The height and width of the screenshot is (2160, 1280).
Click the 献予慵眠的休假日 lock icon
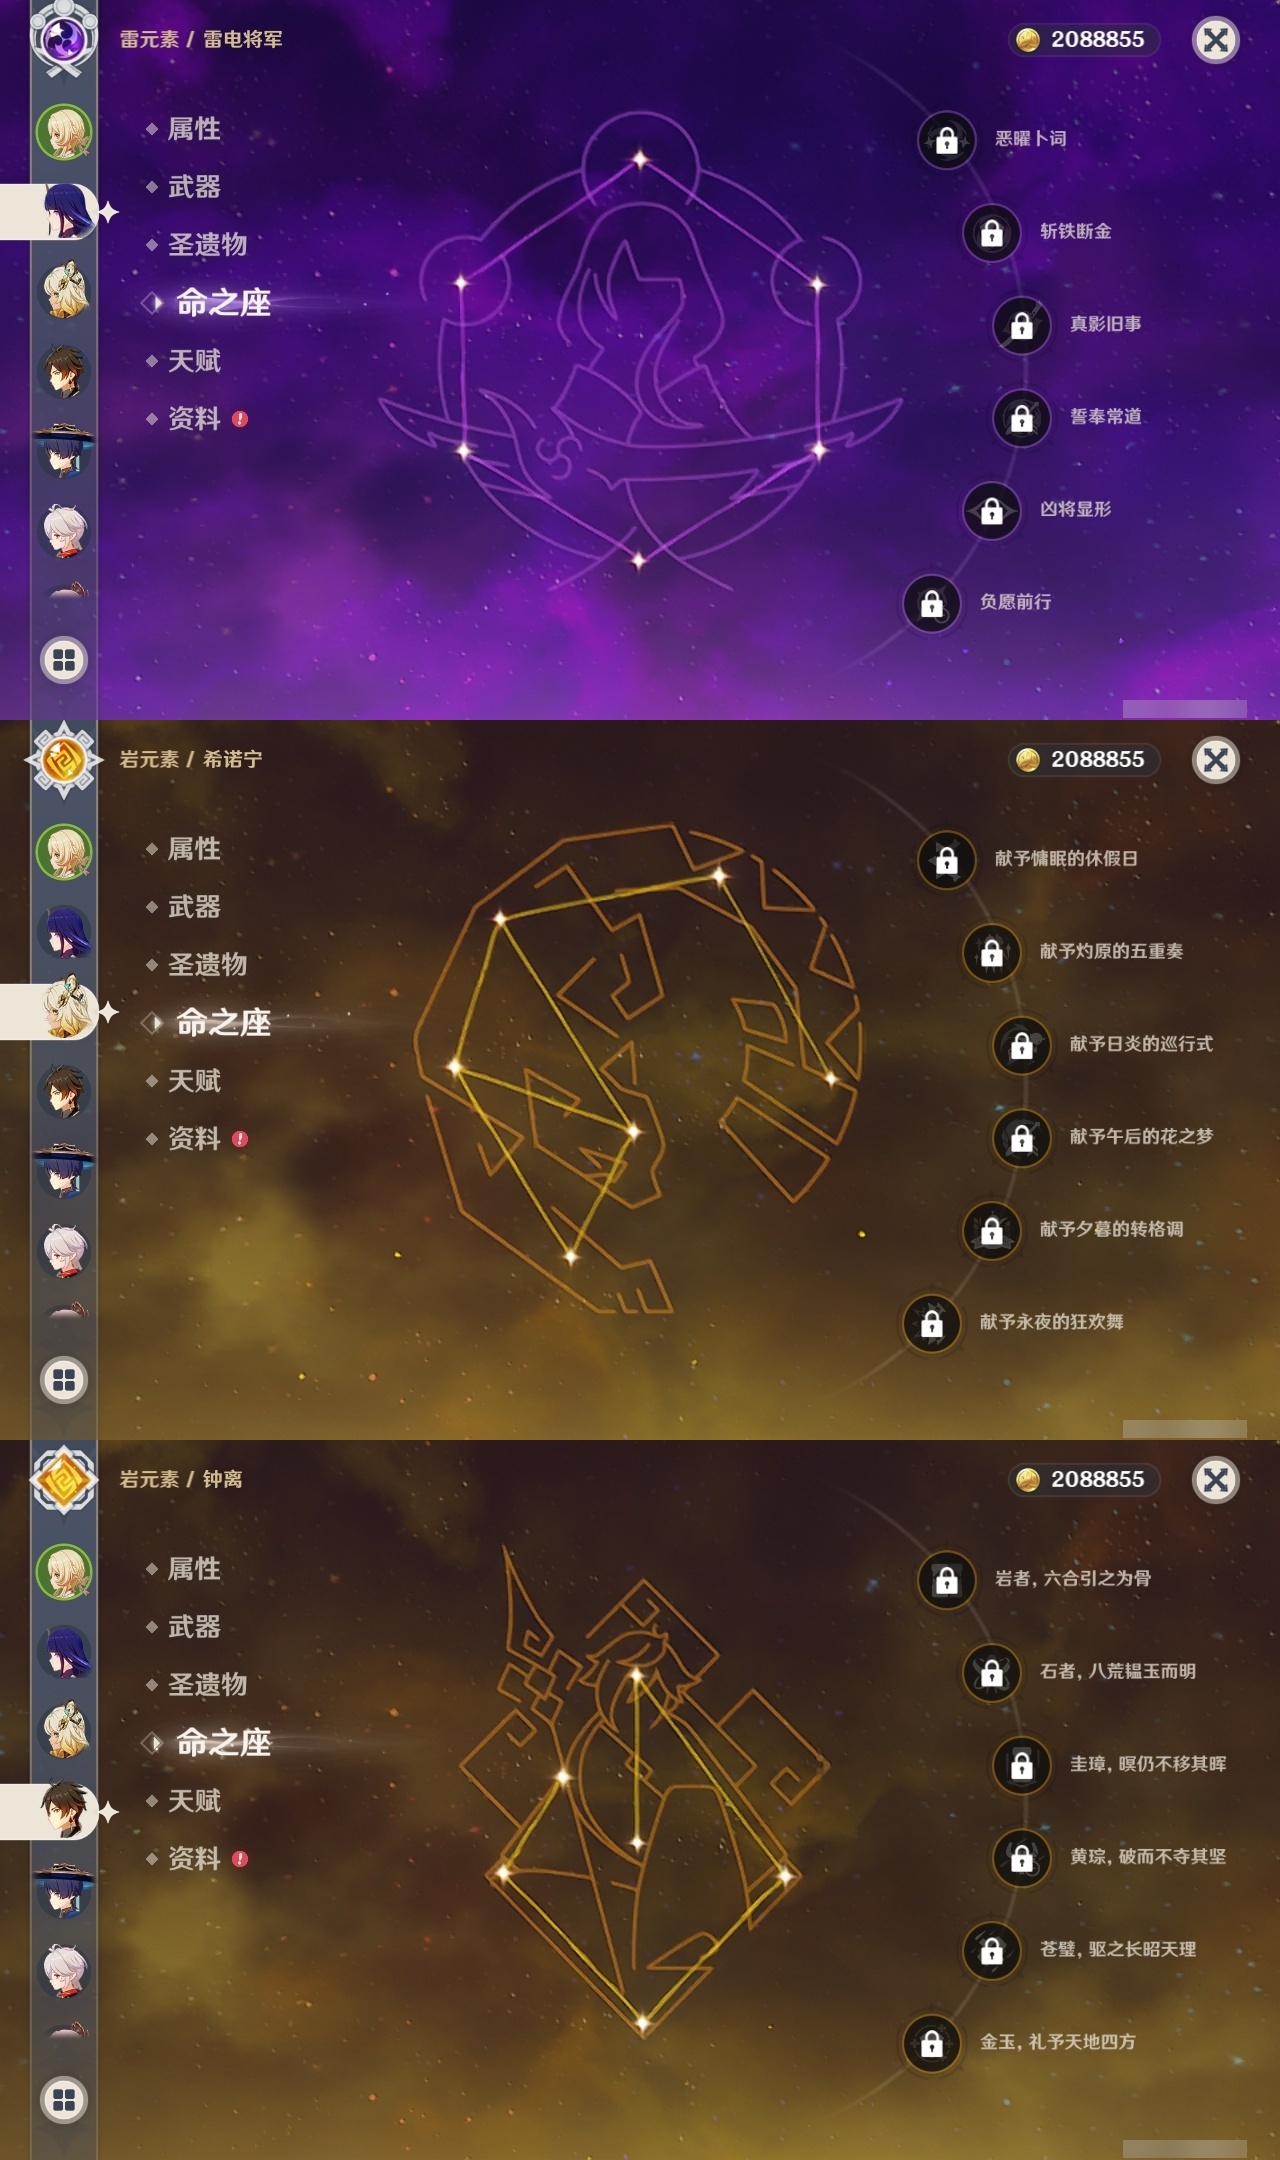pyautogui.click(x=946, y=859)
